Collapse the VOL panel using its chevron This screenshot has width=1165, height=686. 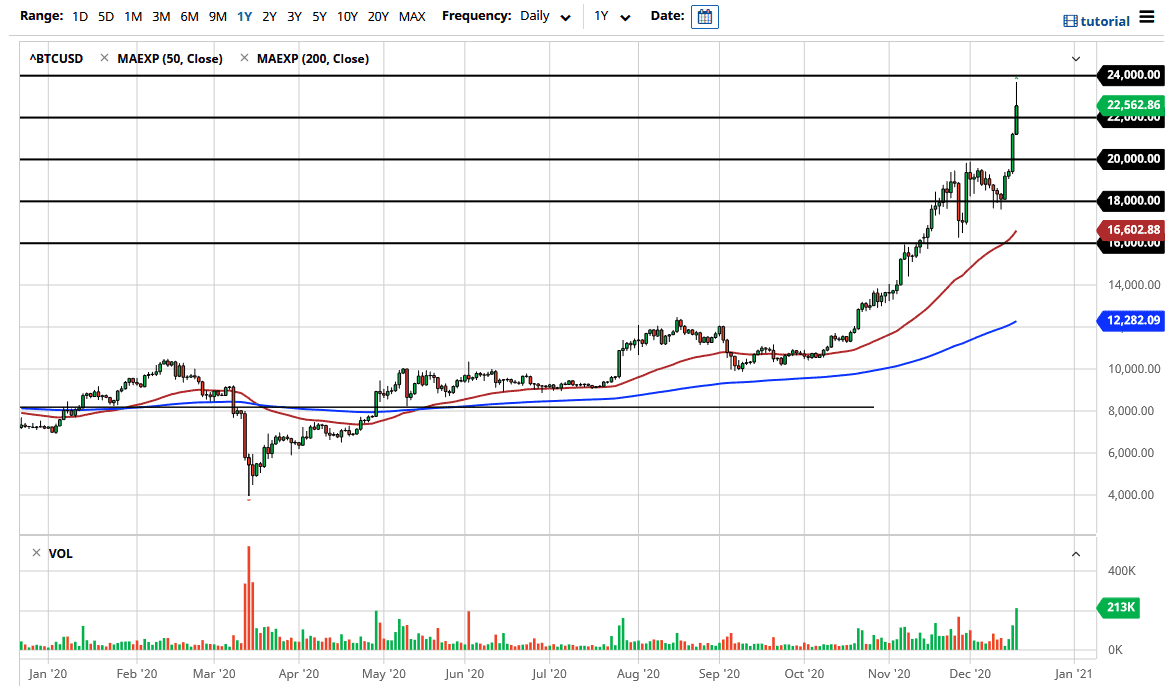(1075, 553)
